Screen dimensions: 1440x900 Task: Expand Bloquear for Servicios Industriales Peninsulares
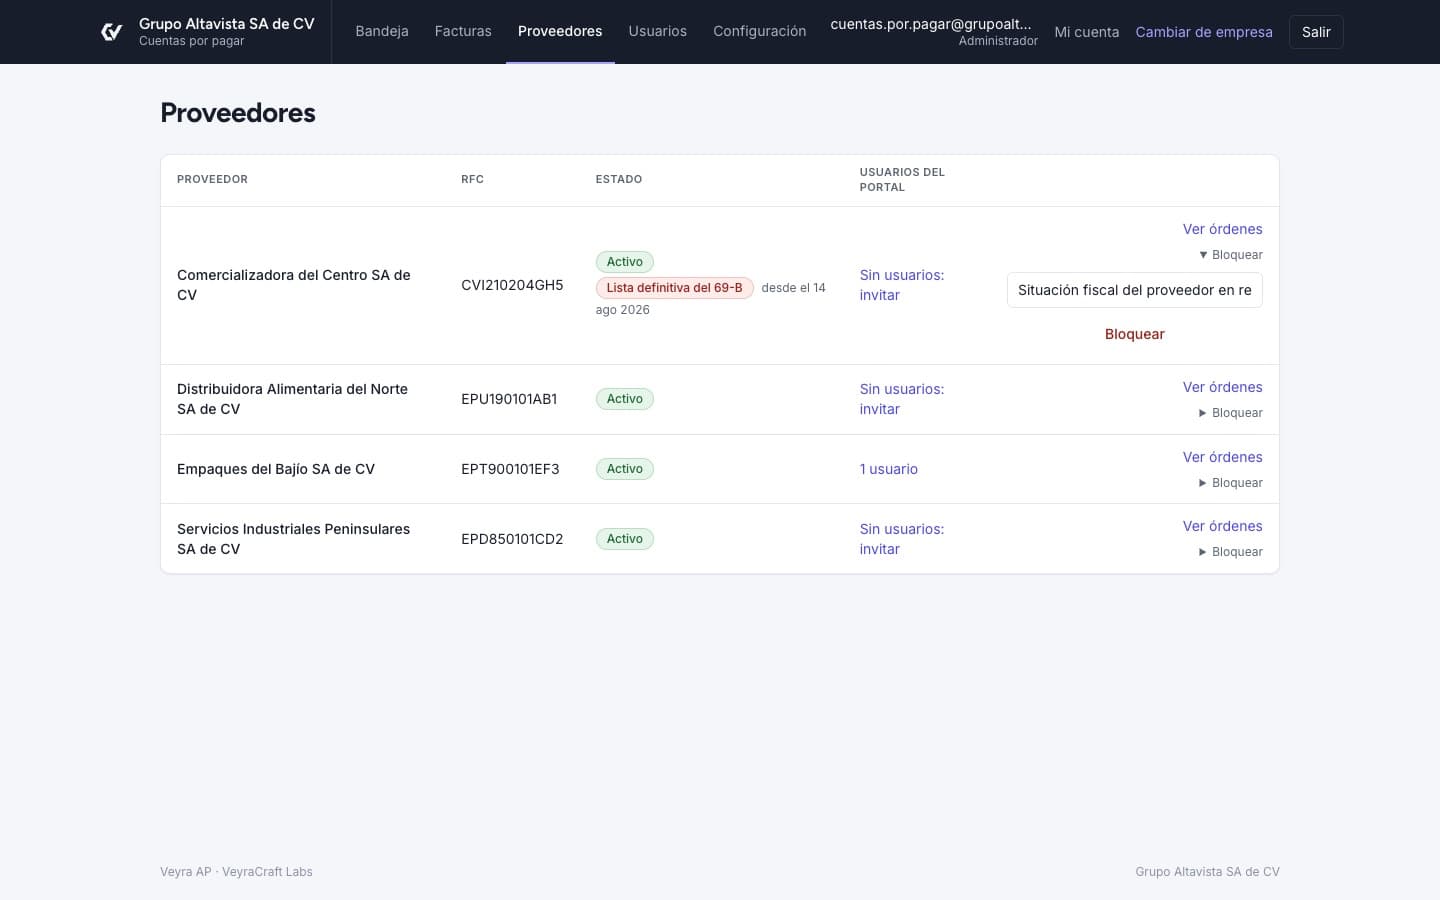tap(1230, 552)
